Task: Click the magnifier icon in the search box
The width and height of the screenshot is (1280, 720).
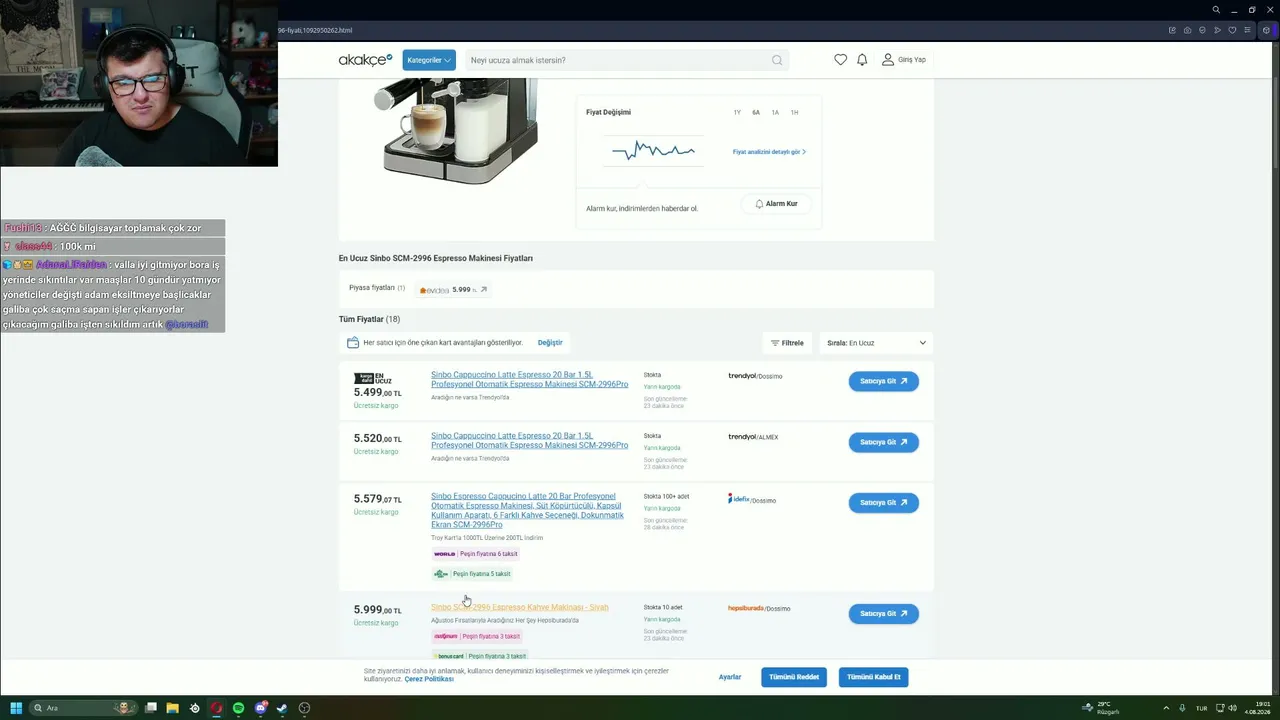Action: click(x=777, y=60)
